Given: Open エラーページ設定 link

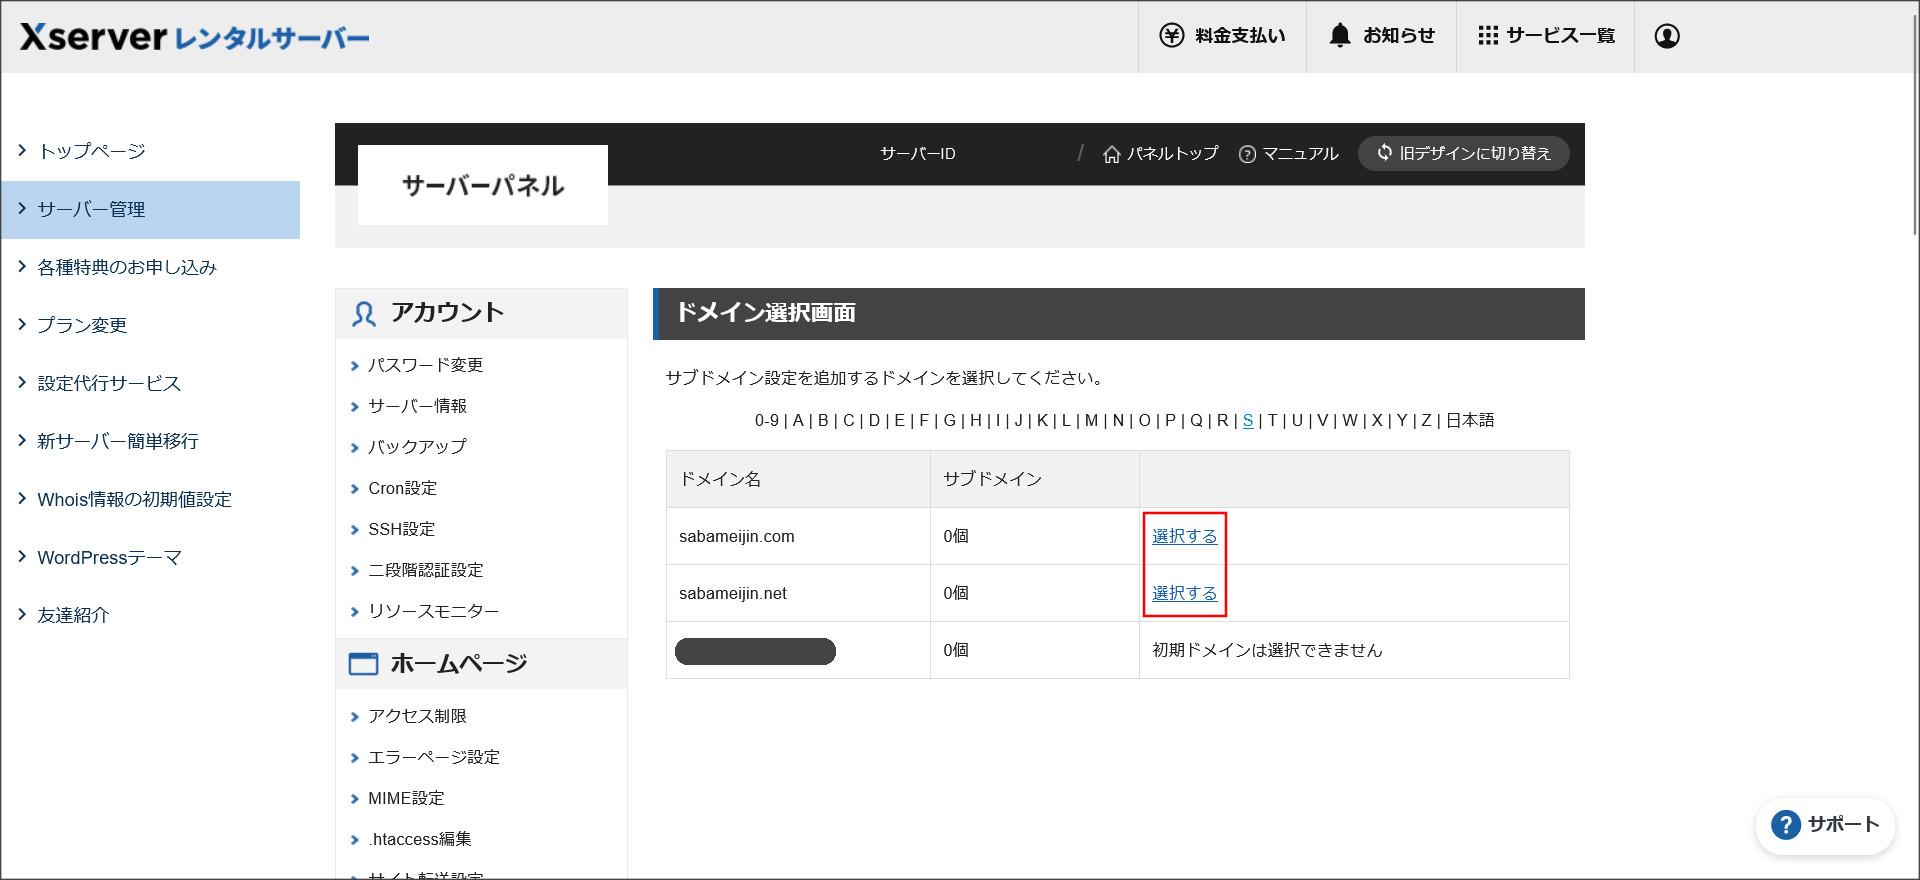Looking at the screenshot, I should coord(433,757).
